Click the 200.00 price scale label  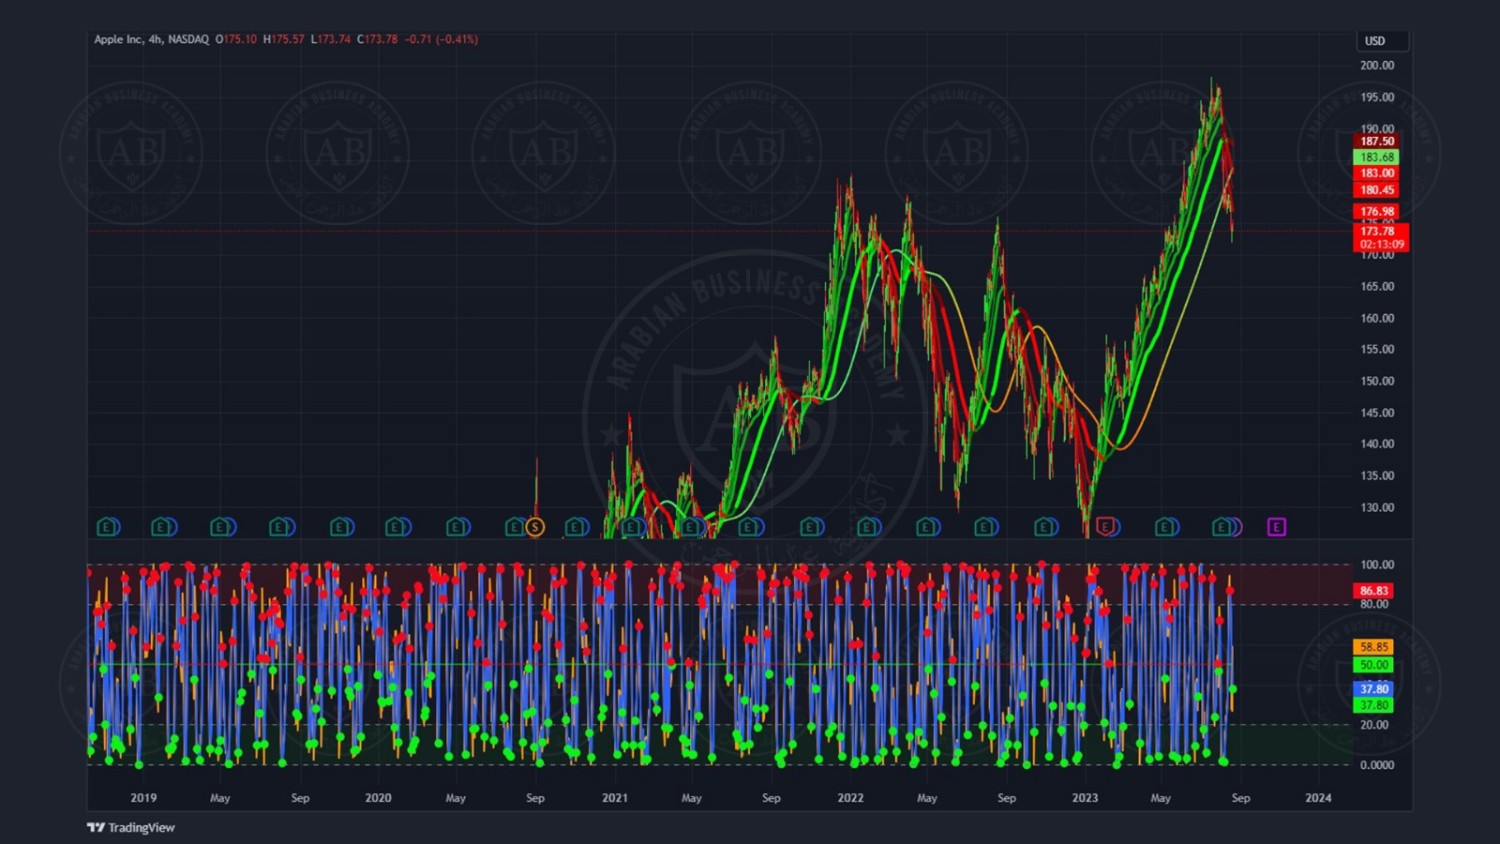[1377, 65]
